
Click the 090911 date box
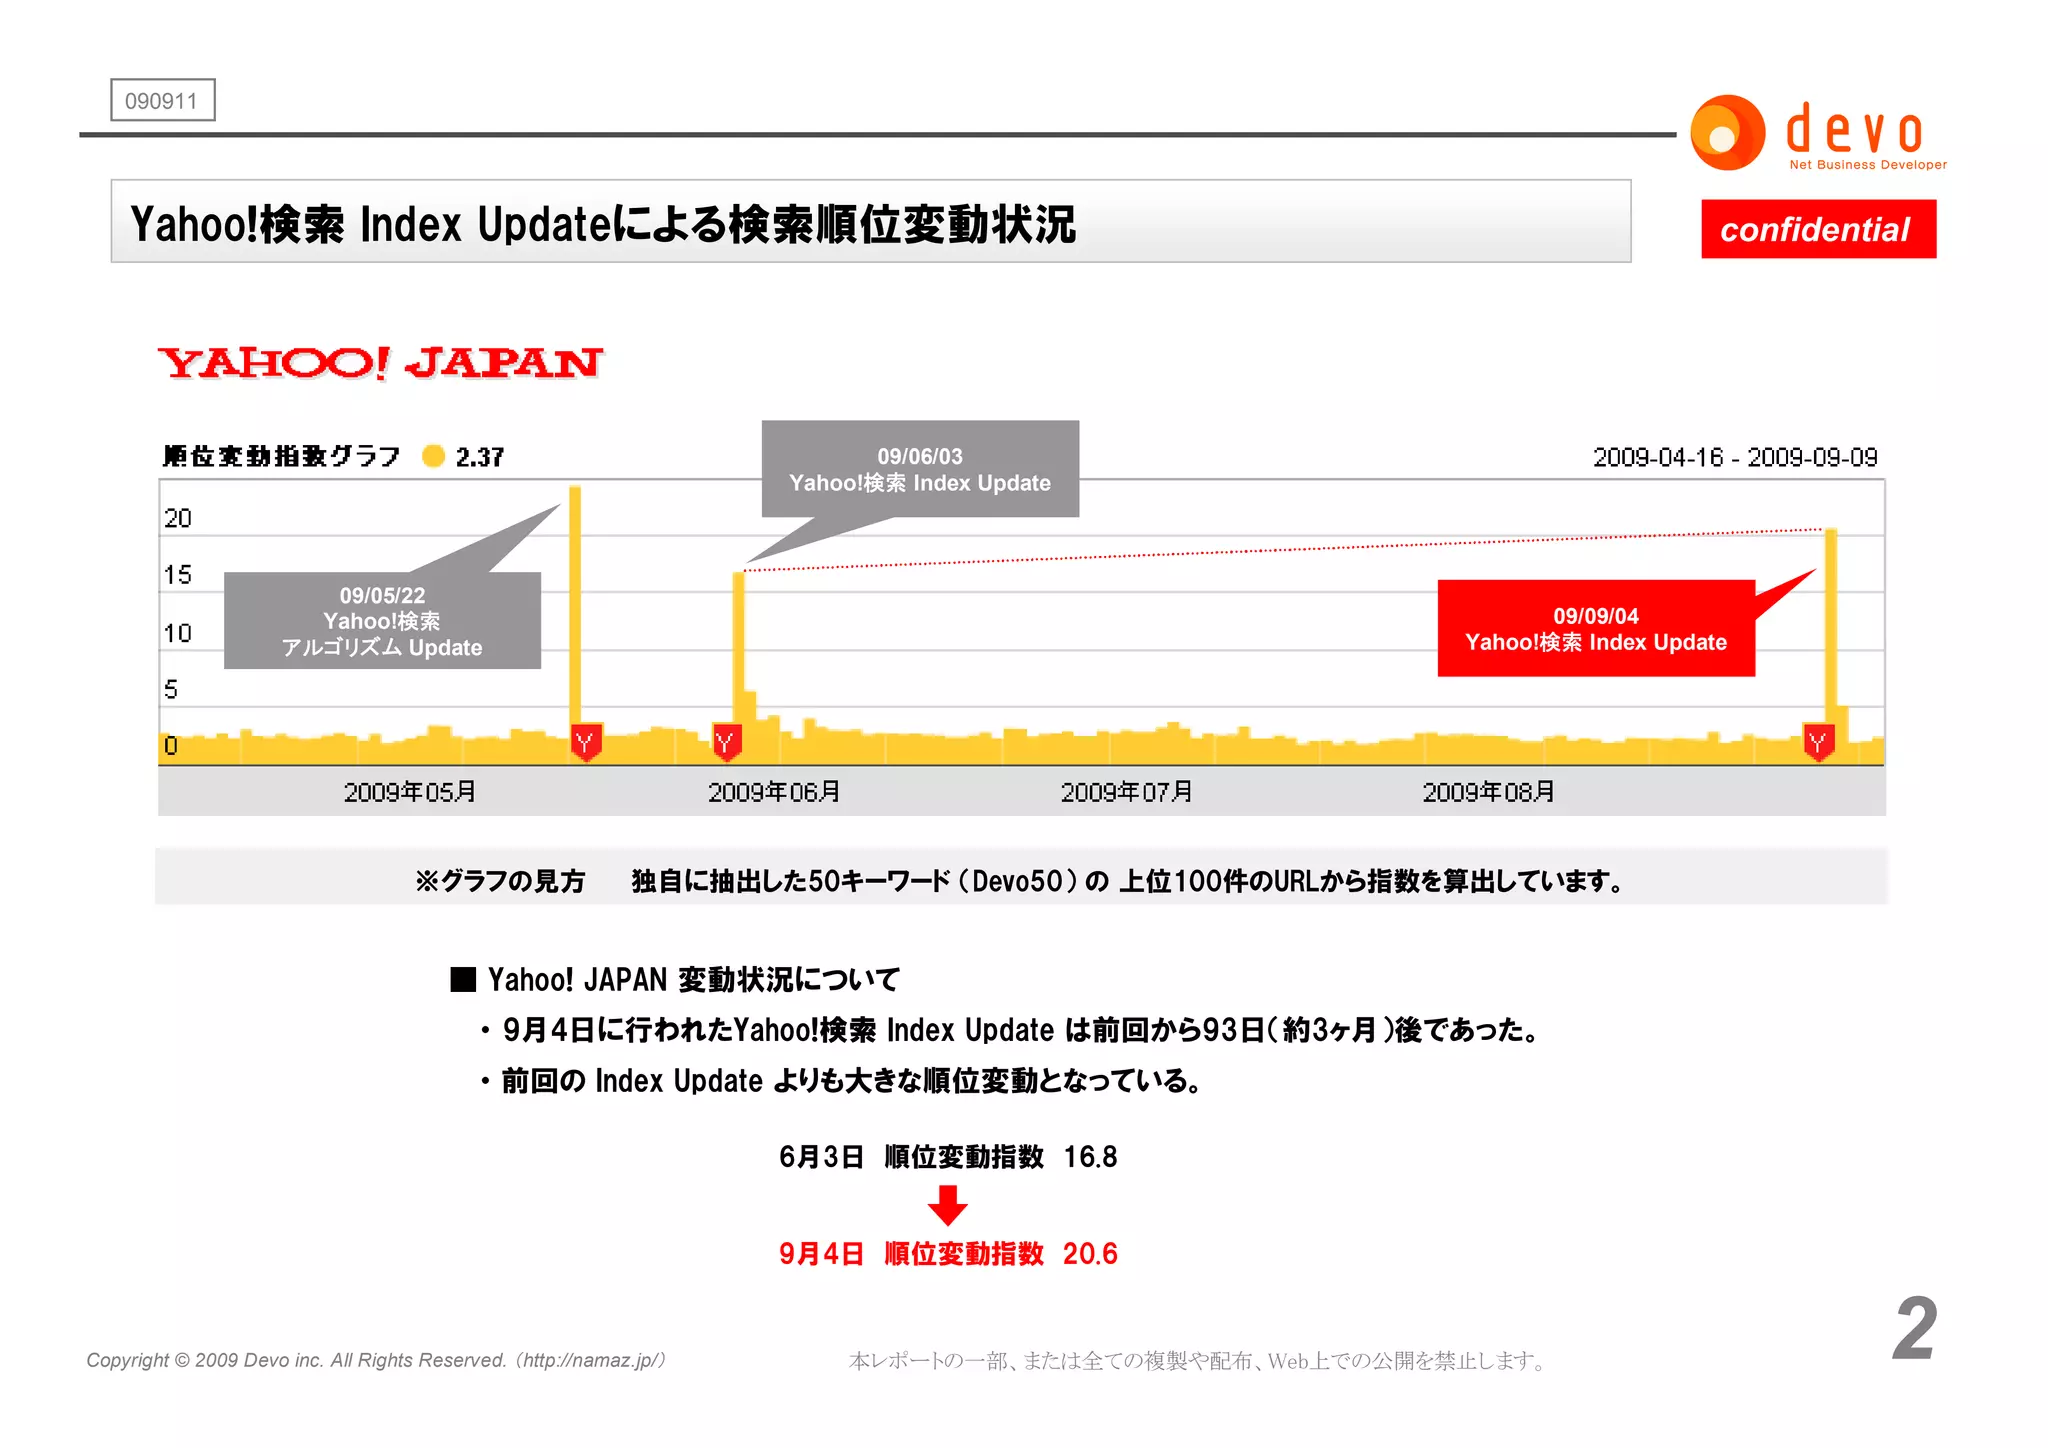162,100
